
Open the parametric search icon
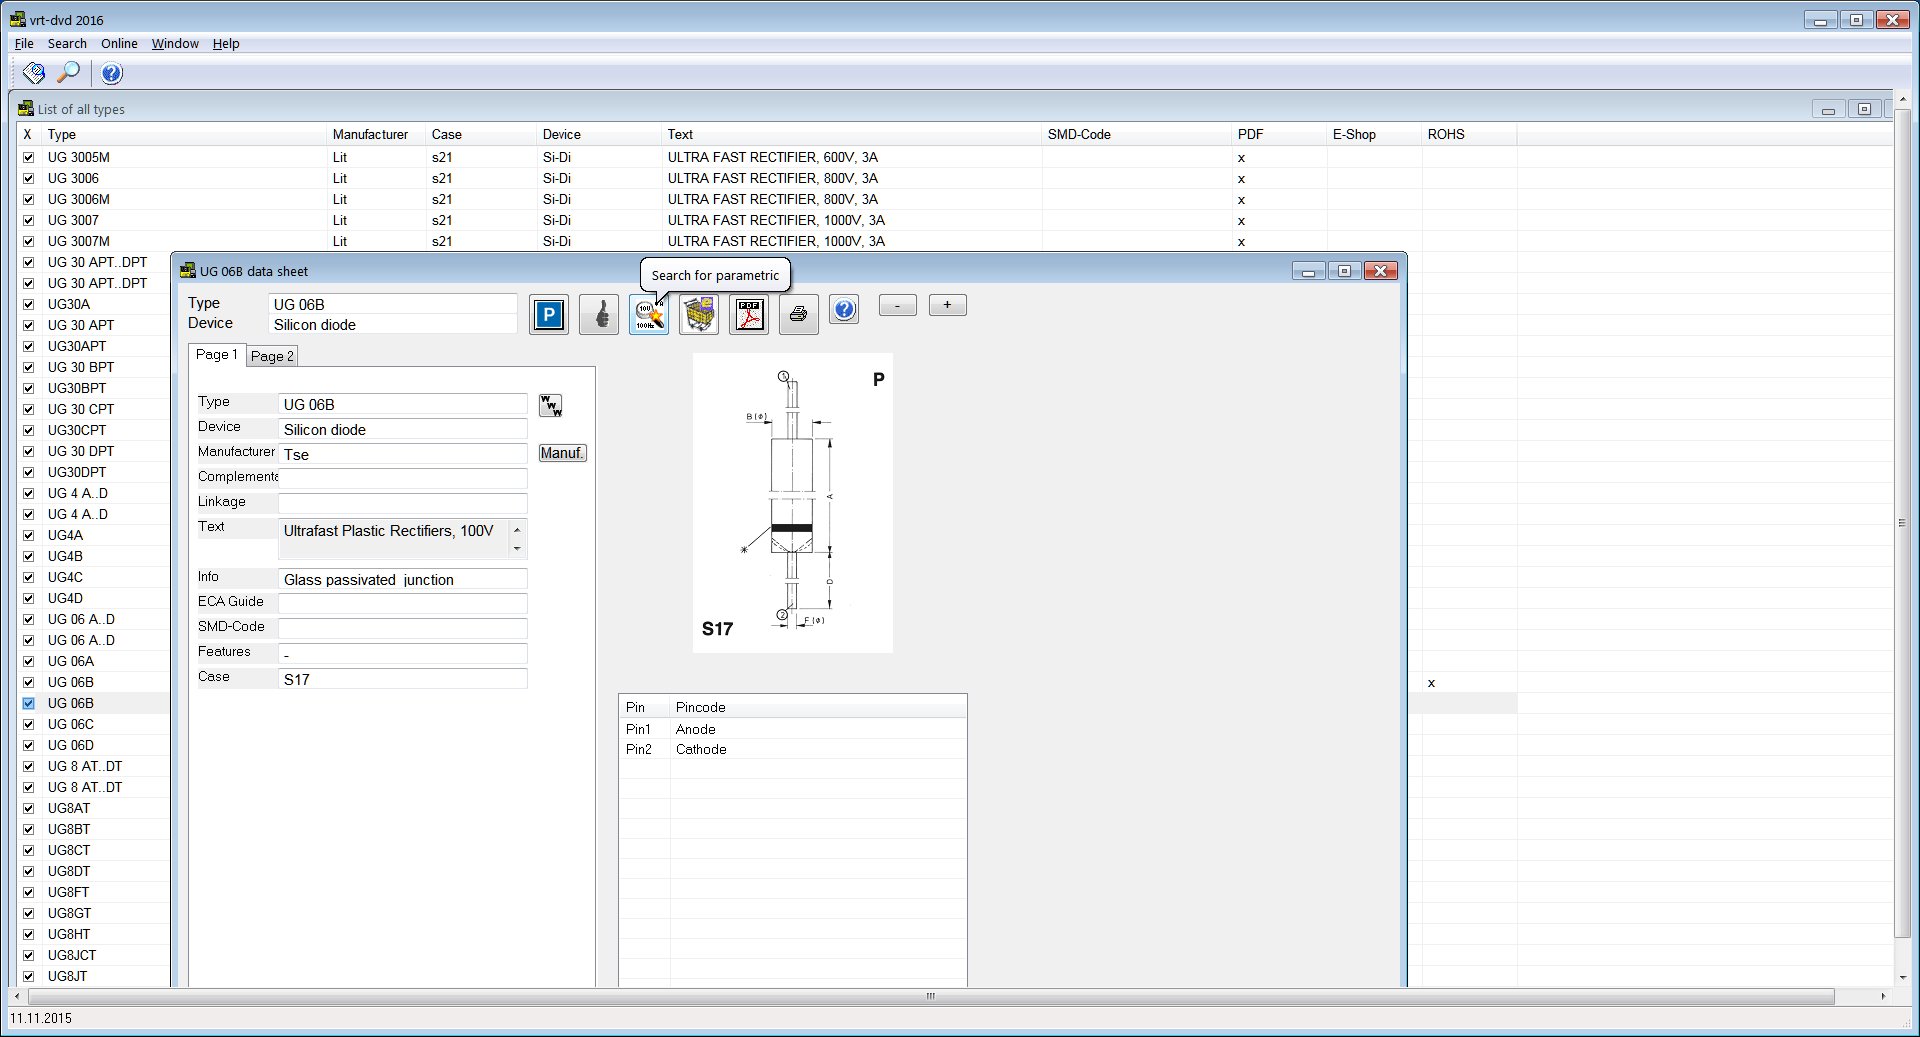(649, 315)
